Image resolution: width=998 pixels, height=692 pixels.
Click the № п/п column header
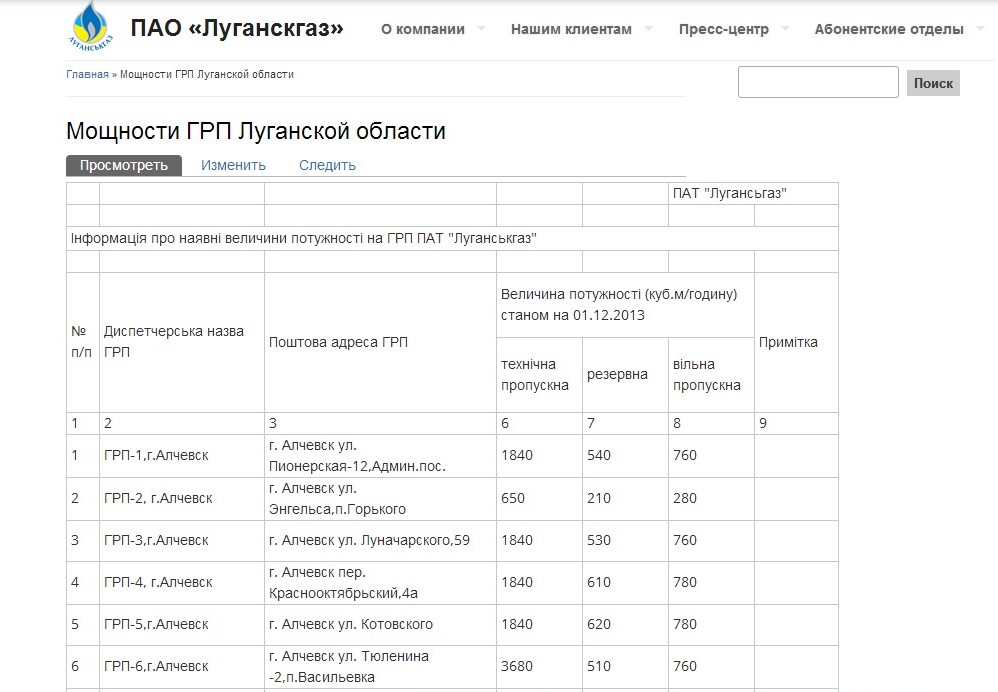[83, 342]
